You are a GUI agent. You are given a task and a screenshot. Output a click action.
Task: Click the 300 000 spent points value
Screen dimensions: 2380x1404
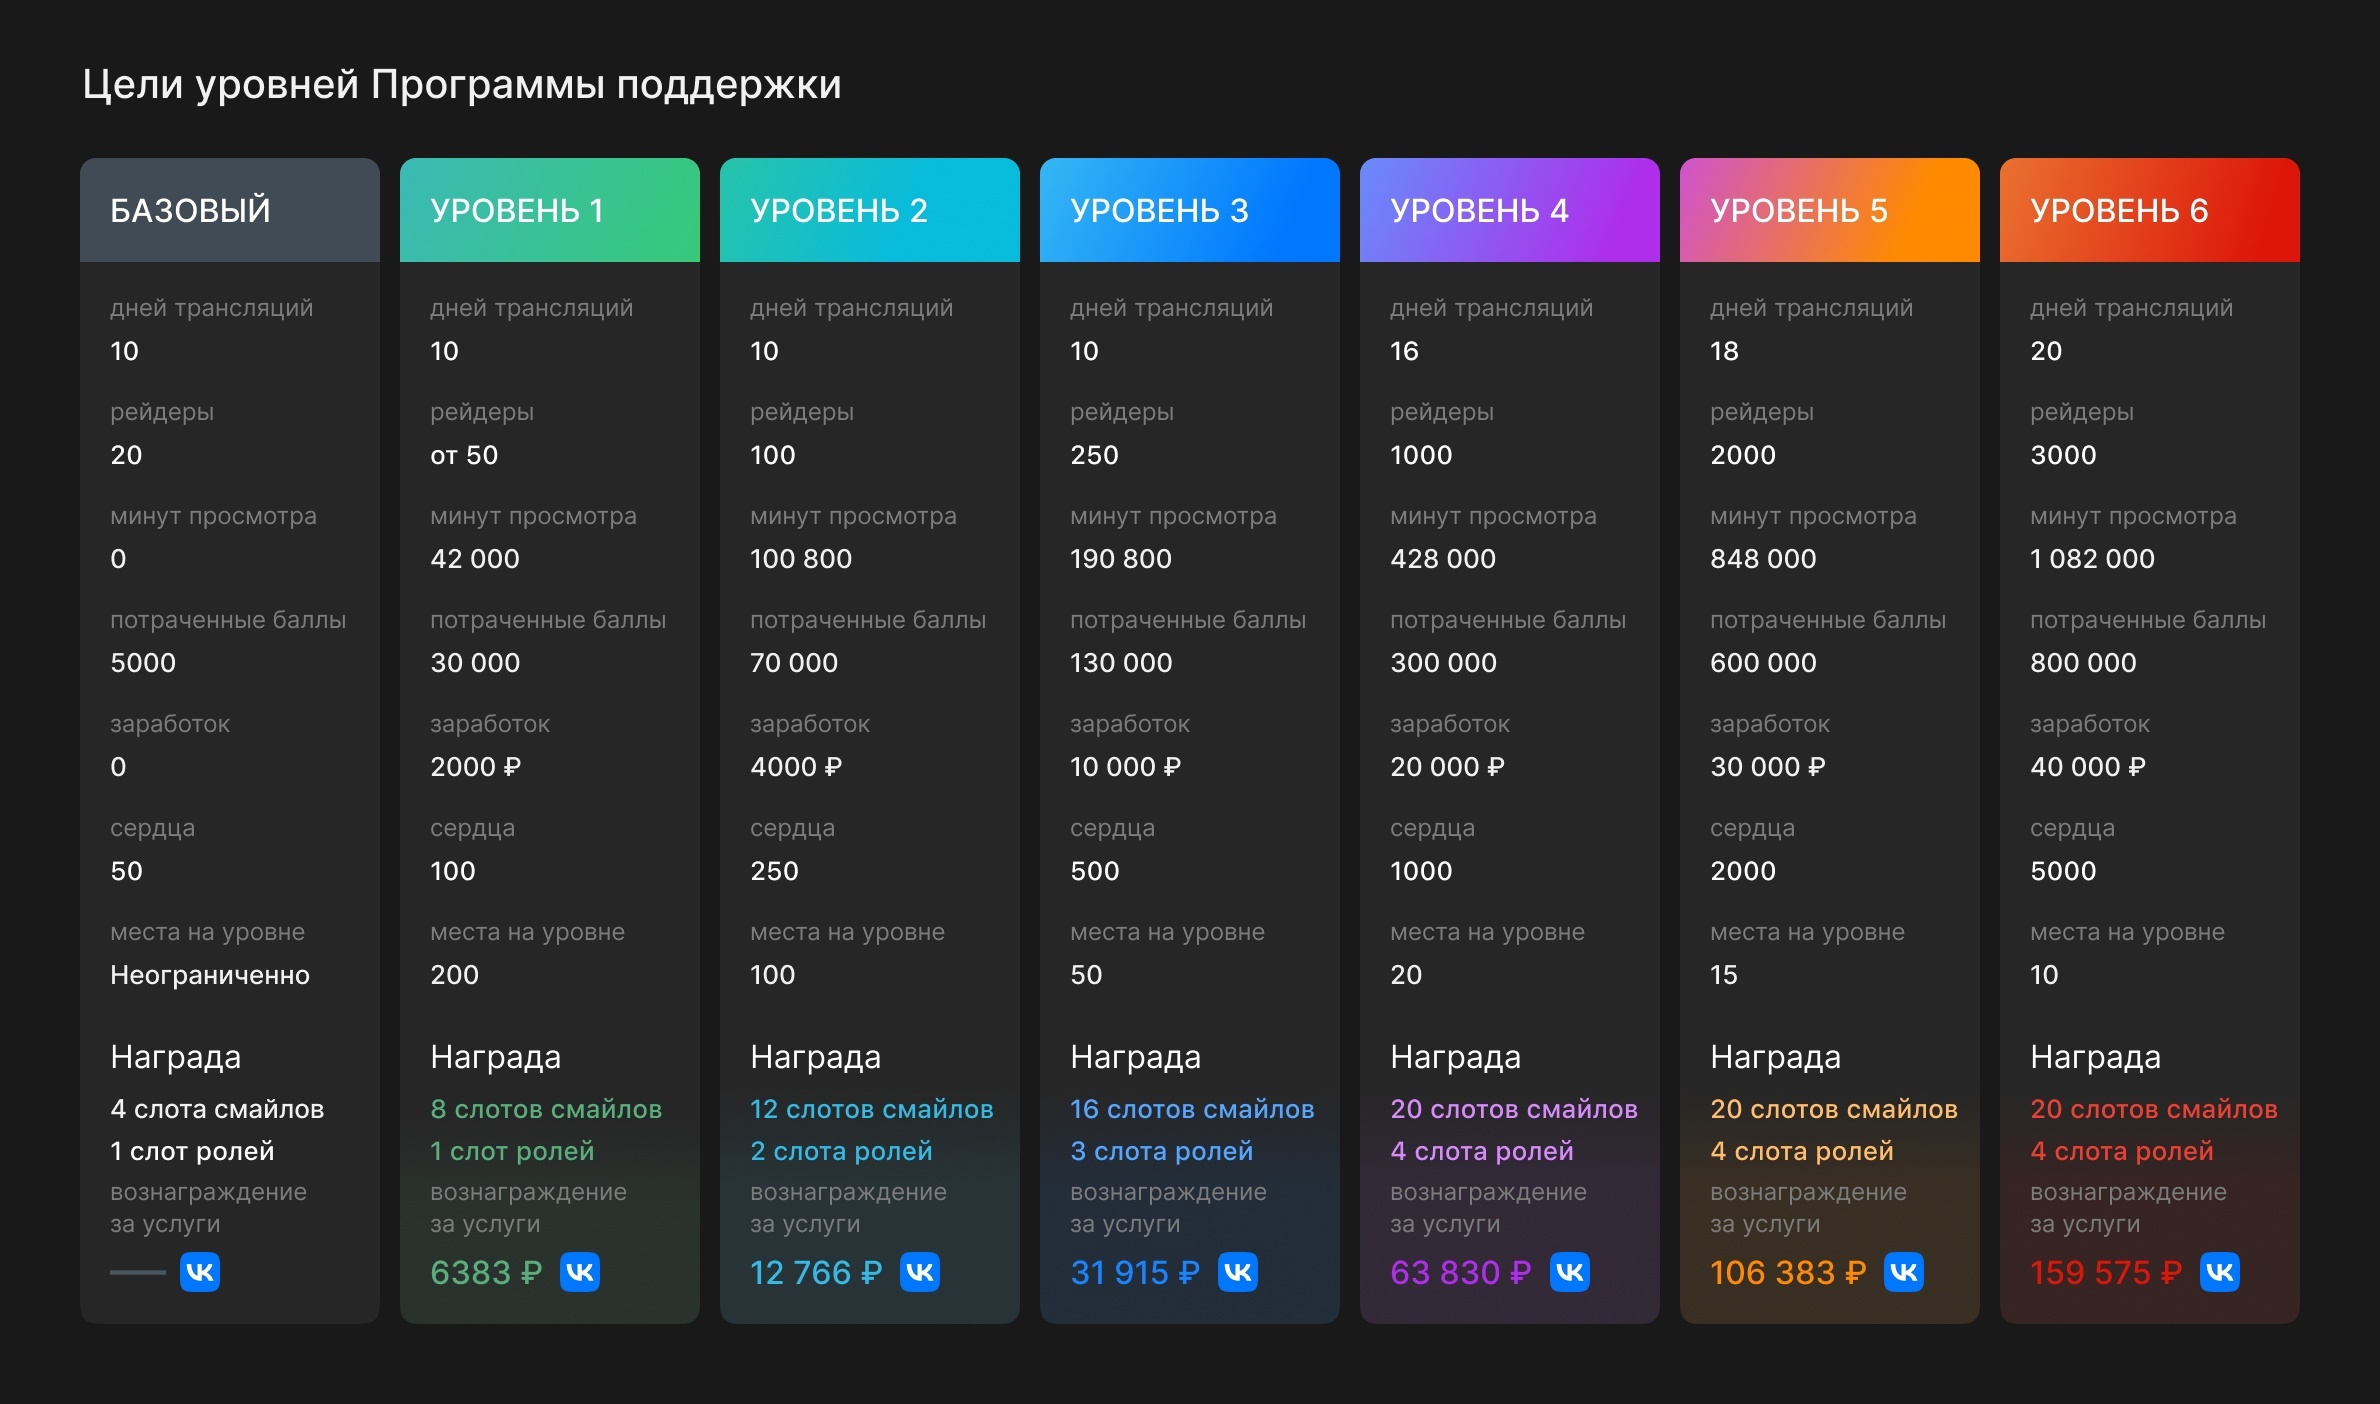coord(1443,663)
